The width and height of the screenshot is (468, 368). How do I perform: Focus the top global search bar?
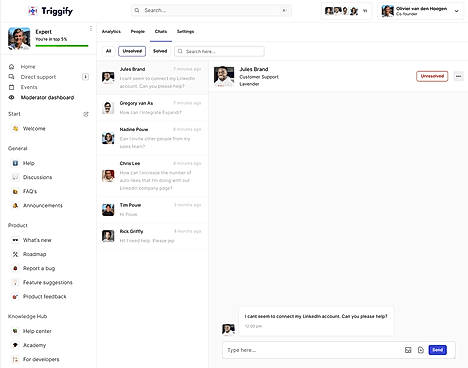point(211,10)
